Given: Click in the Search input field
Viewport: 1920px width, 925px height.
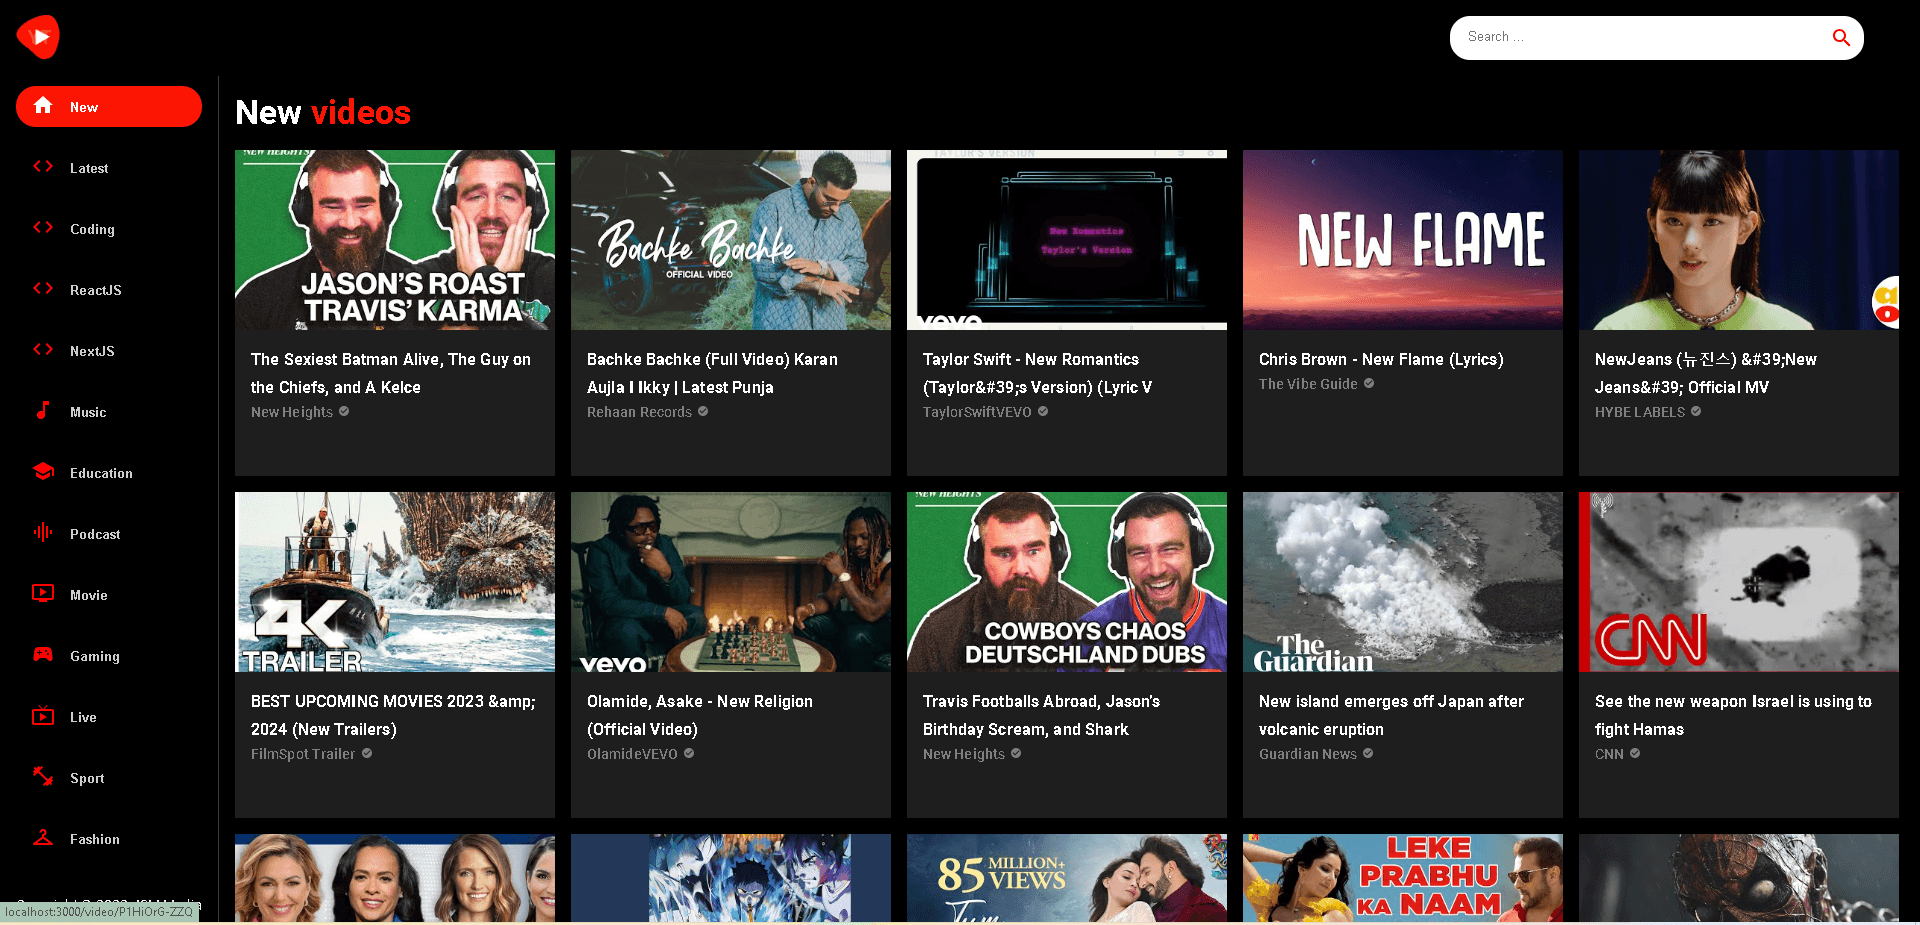Looking at the screenshot, I should point(1640,37).
